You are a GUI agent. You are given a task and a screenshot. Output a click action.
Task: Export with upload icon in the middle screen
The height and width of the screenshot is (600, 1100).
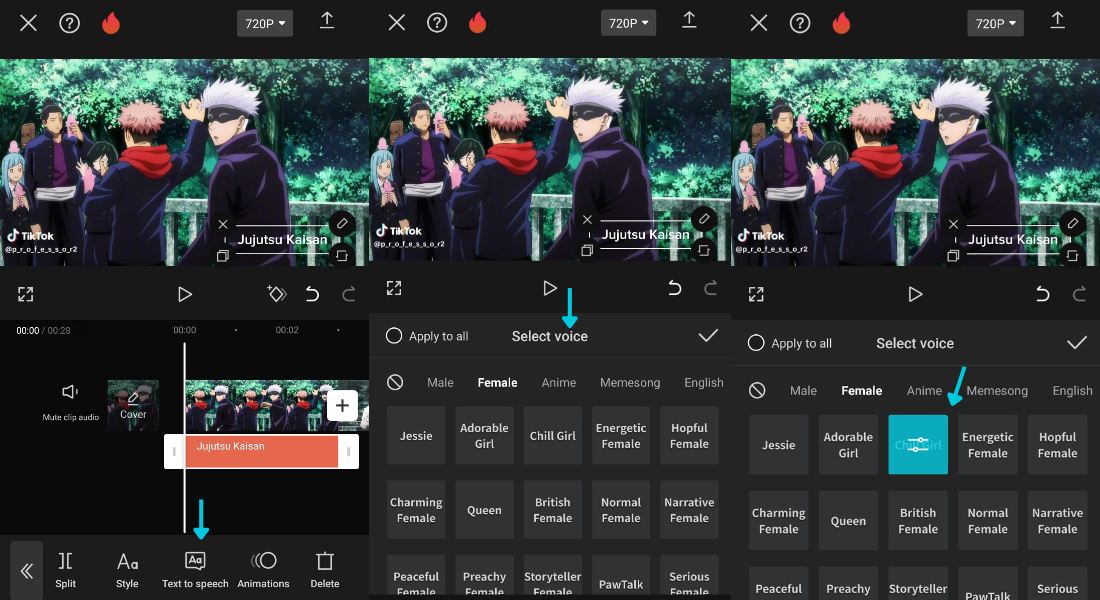pyautogui.click(x=690, y=20)
